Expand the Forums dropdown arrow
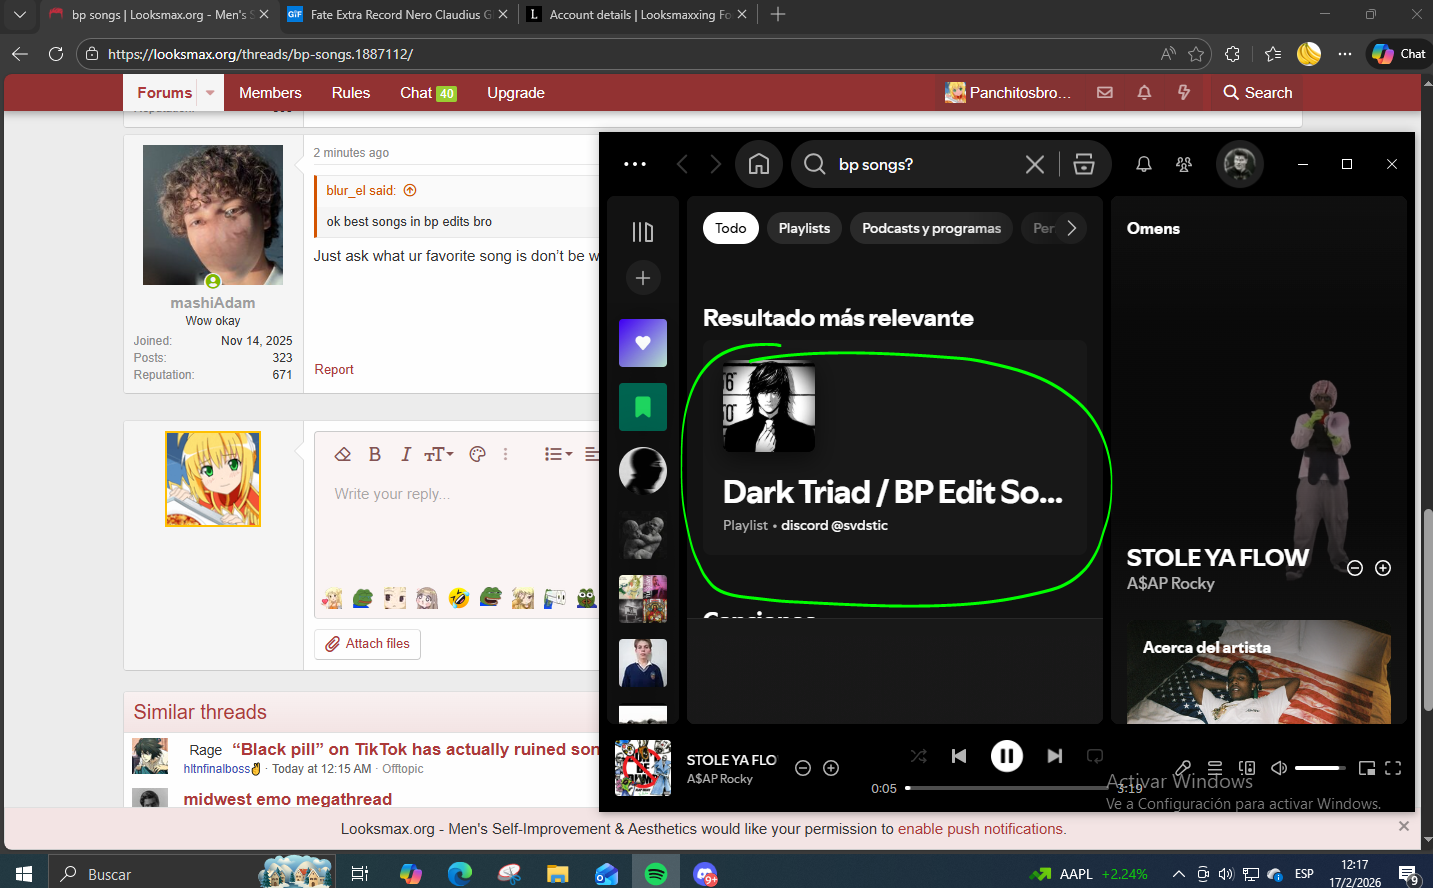Image resolution: width=1433 pixels, height=888 pixels. (x=210, y=93)
